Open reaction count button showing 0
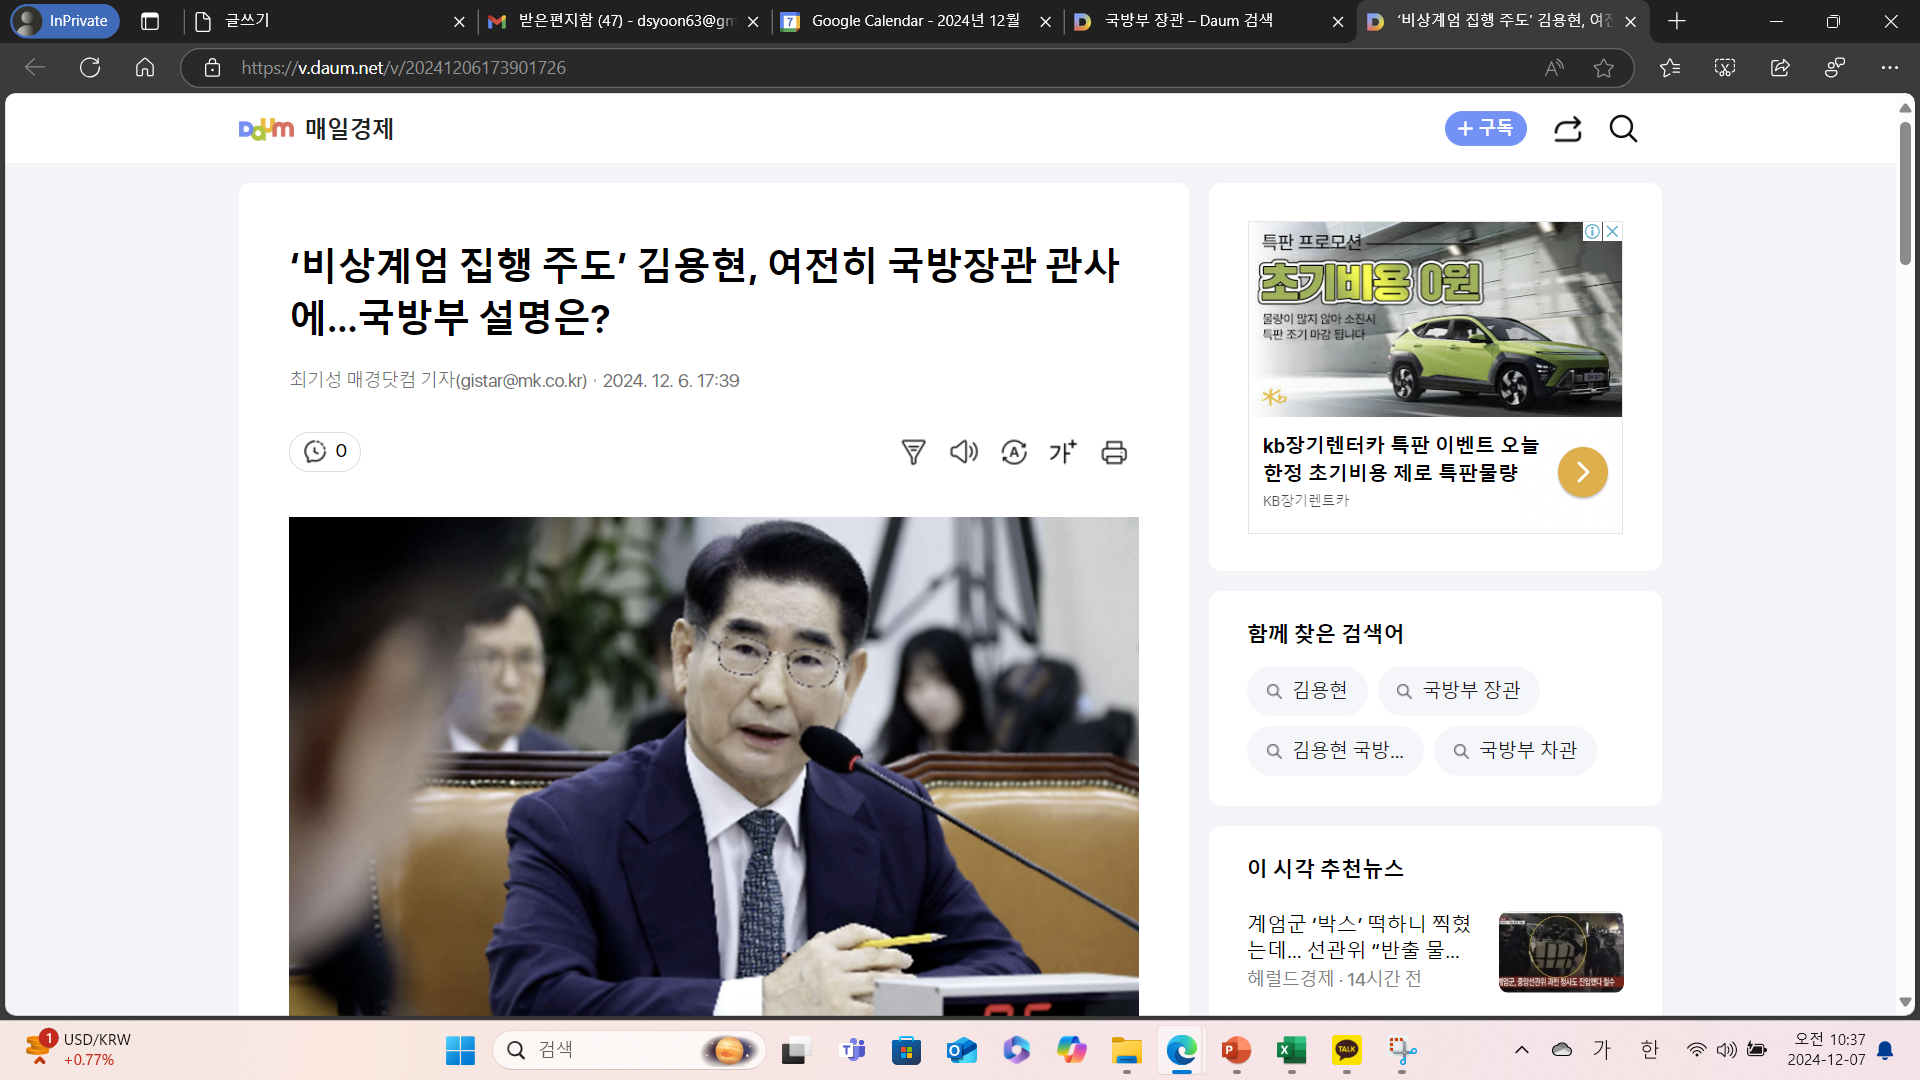The image size is (1920, 1080). (325, 452)
